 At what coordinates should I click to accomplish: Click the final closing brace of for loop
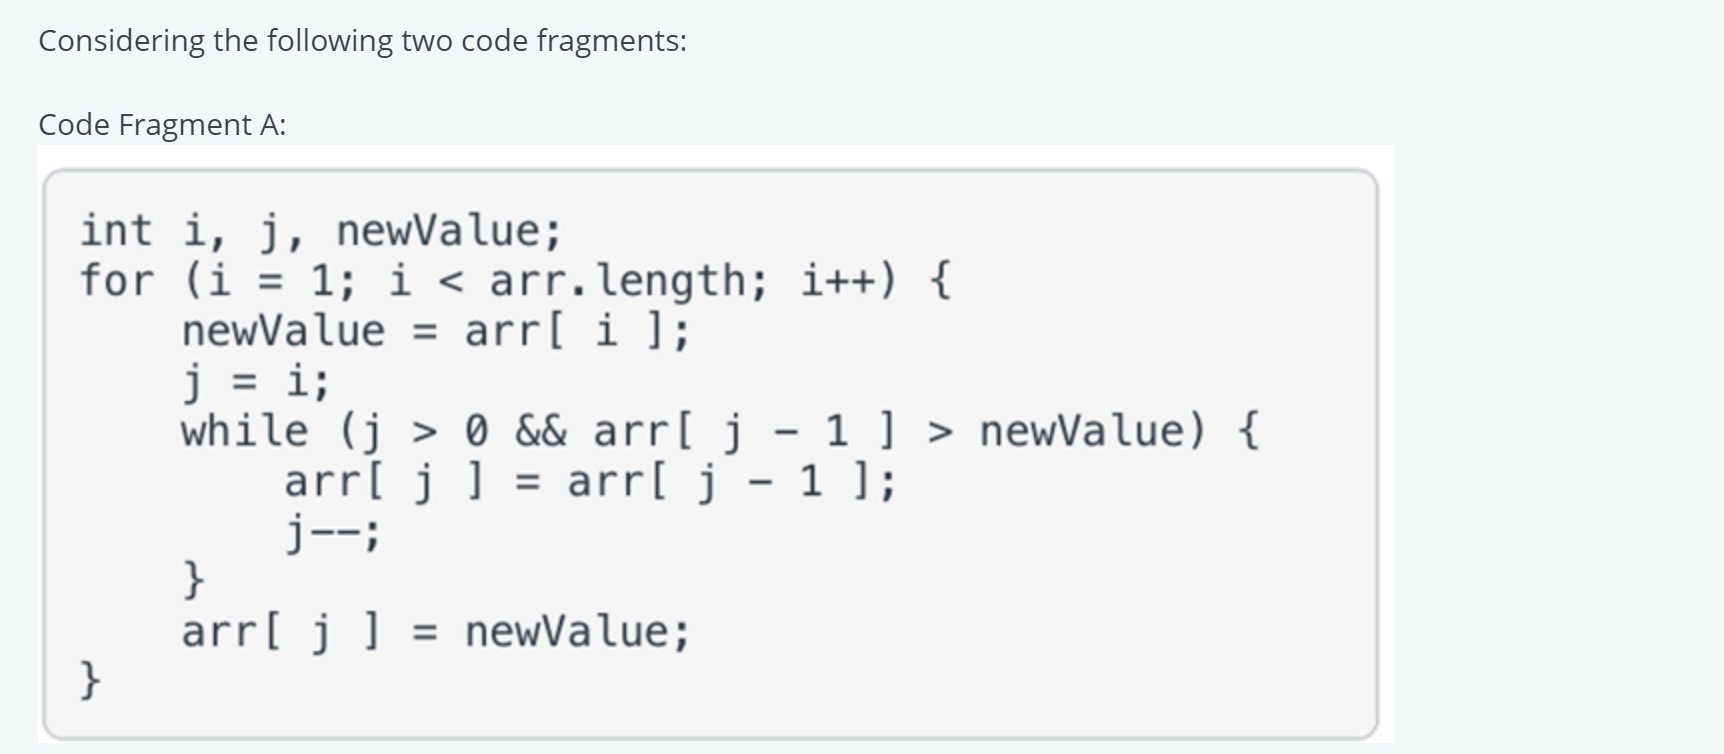point(90,681)
